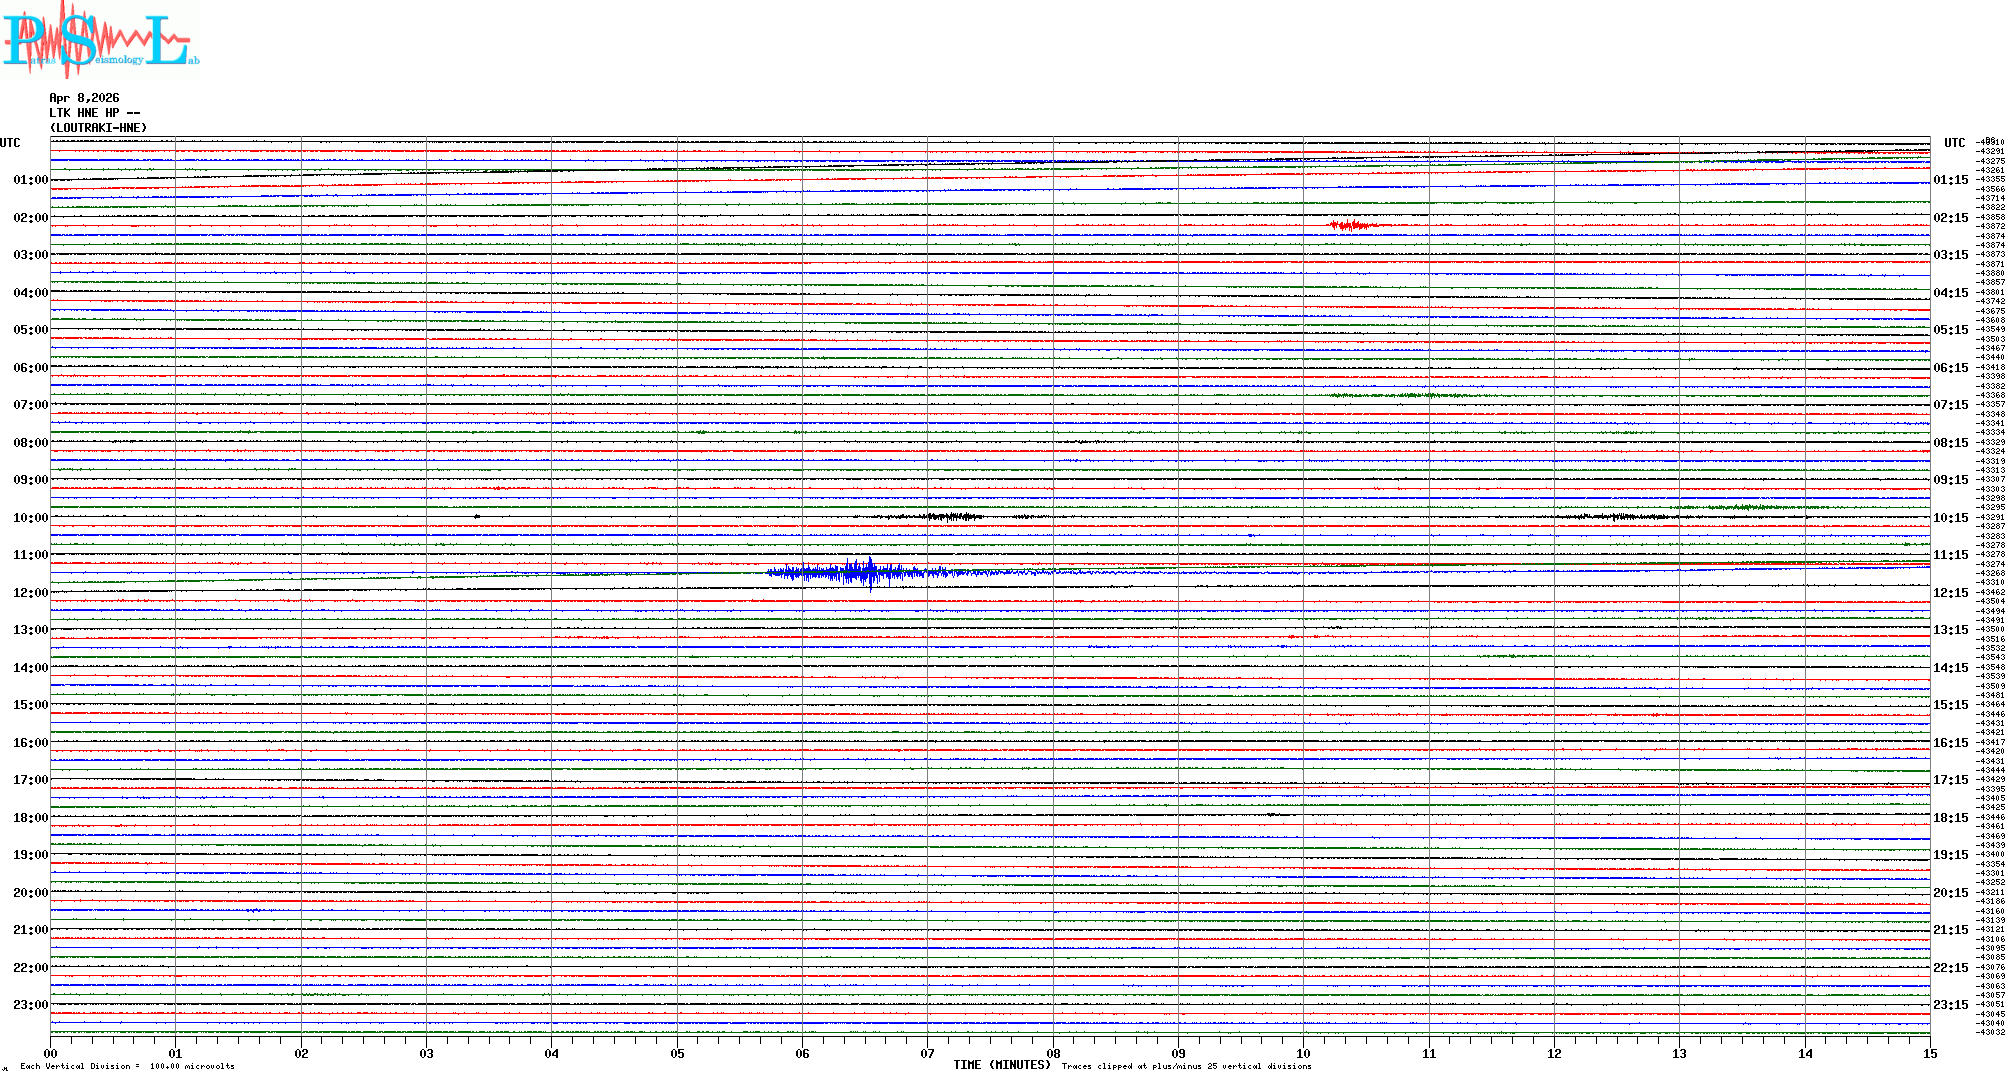Image resolution: width=2010 pixels, height=1080 pixels.
Task: Click the 10:15 label on right axis
Action: pyautogui.click(x=1950, y=518)
